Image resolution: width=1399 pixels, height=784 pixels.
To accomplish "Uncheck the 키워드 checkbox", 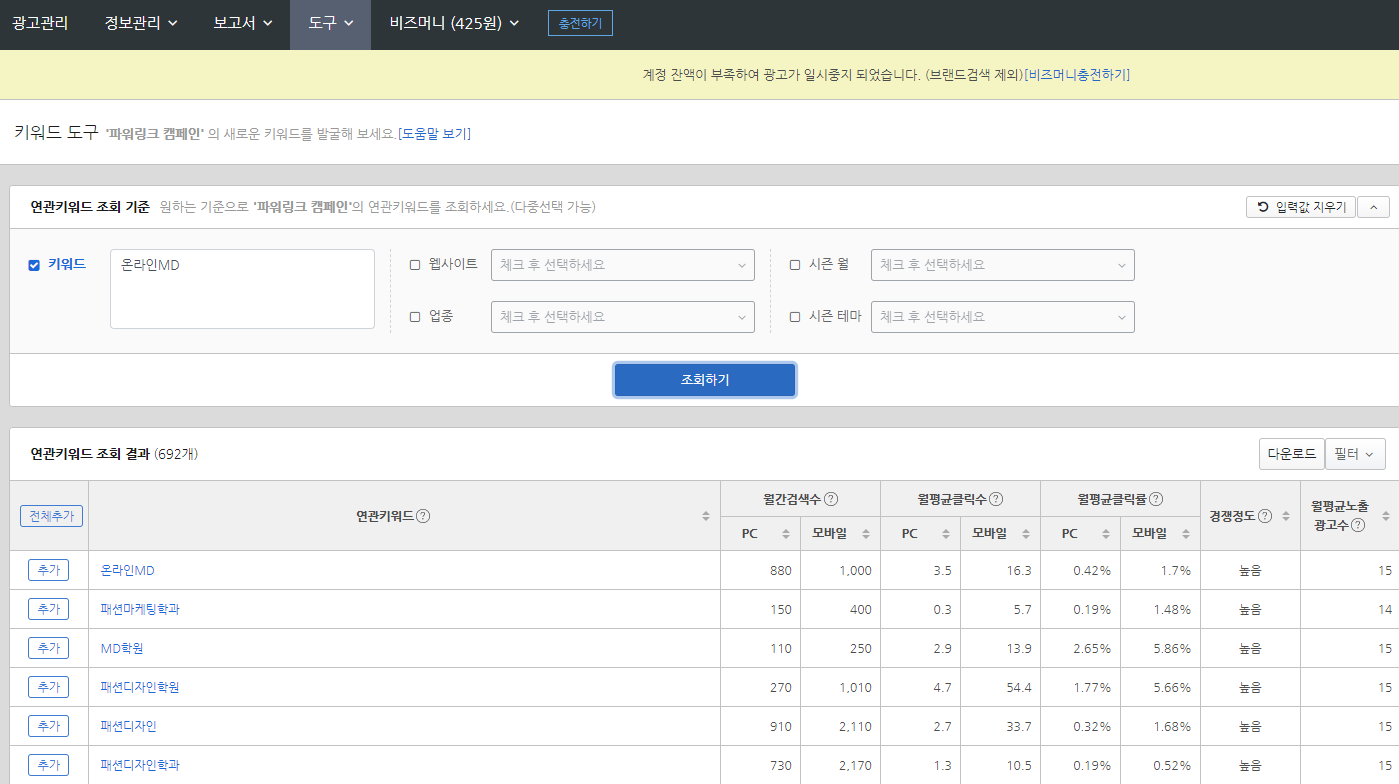I will (x=33, y=265).
